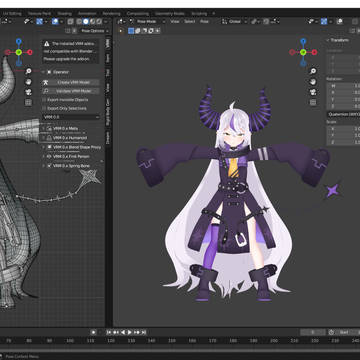Click the extend selection mode icon
Screen dimensions: 360x360
coord(138,31)
